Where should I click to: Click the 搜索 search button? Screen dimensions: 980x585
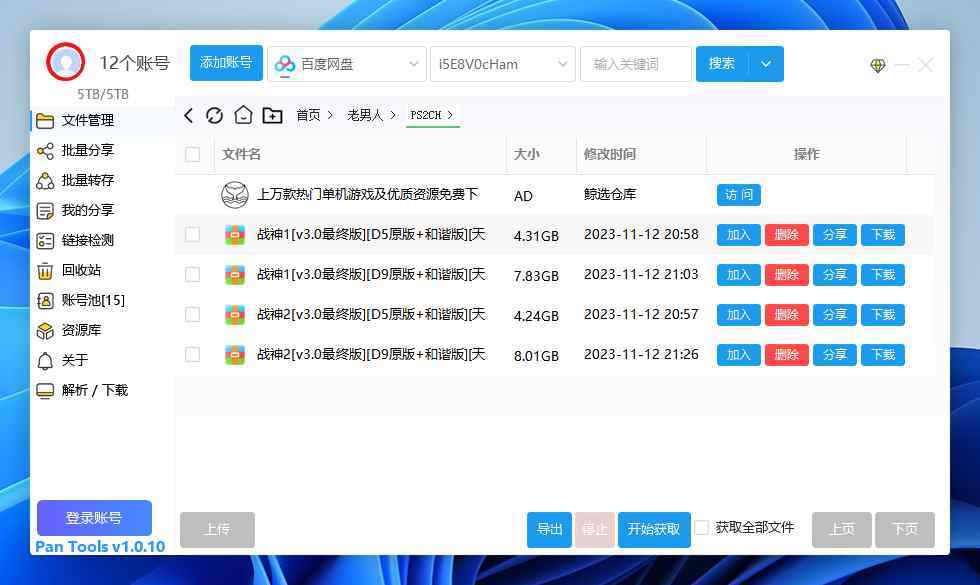(x=722, y=64)
